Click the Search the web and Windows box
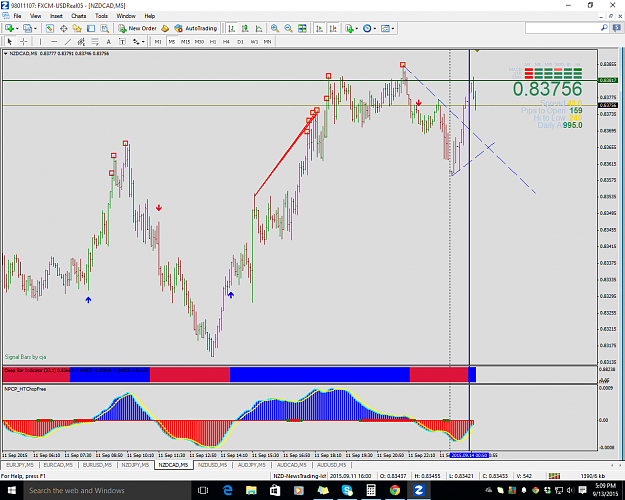The width and height of the screenshot is (625, 500). (x=107, y=490)
